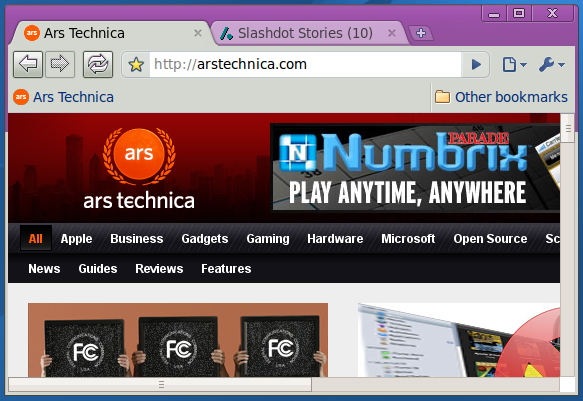Bookmark this page with the star icon
583x401 pixels.
(136, 65)
